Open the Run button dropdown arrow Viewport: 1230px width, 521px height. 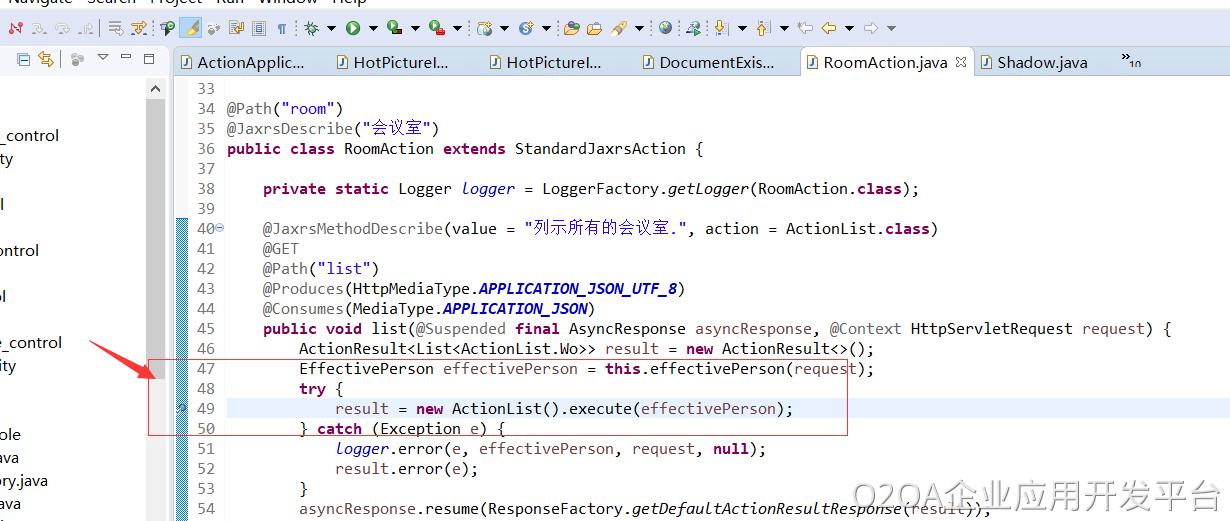point(372,28)
